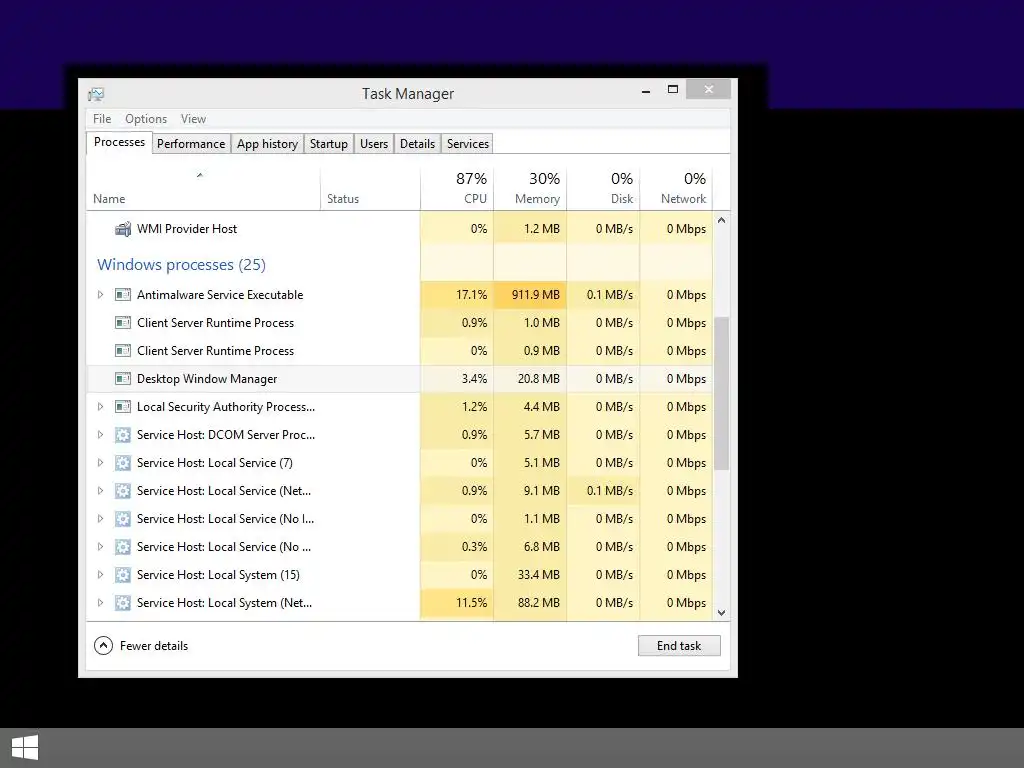The width and height of the screenshot is (1024, 768).
Task: Click the scrollbar up arrow
Action: [722, 221]
